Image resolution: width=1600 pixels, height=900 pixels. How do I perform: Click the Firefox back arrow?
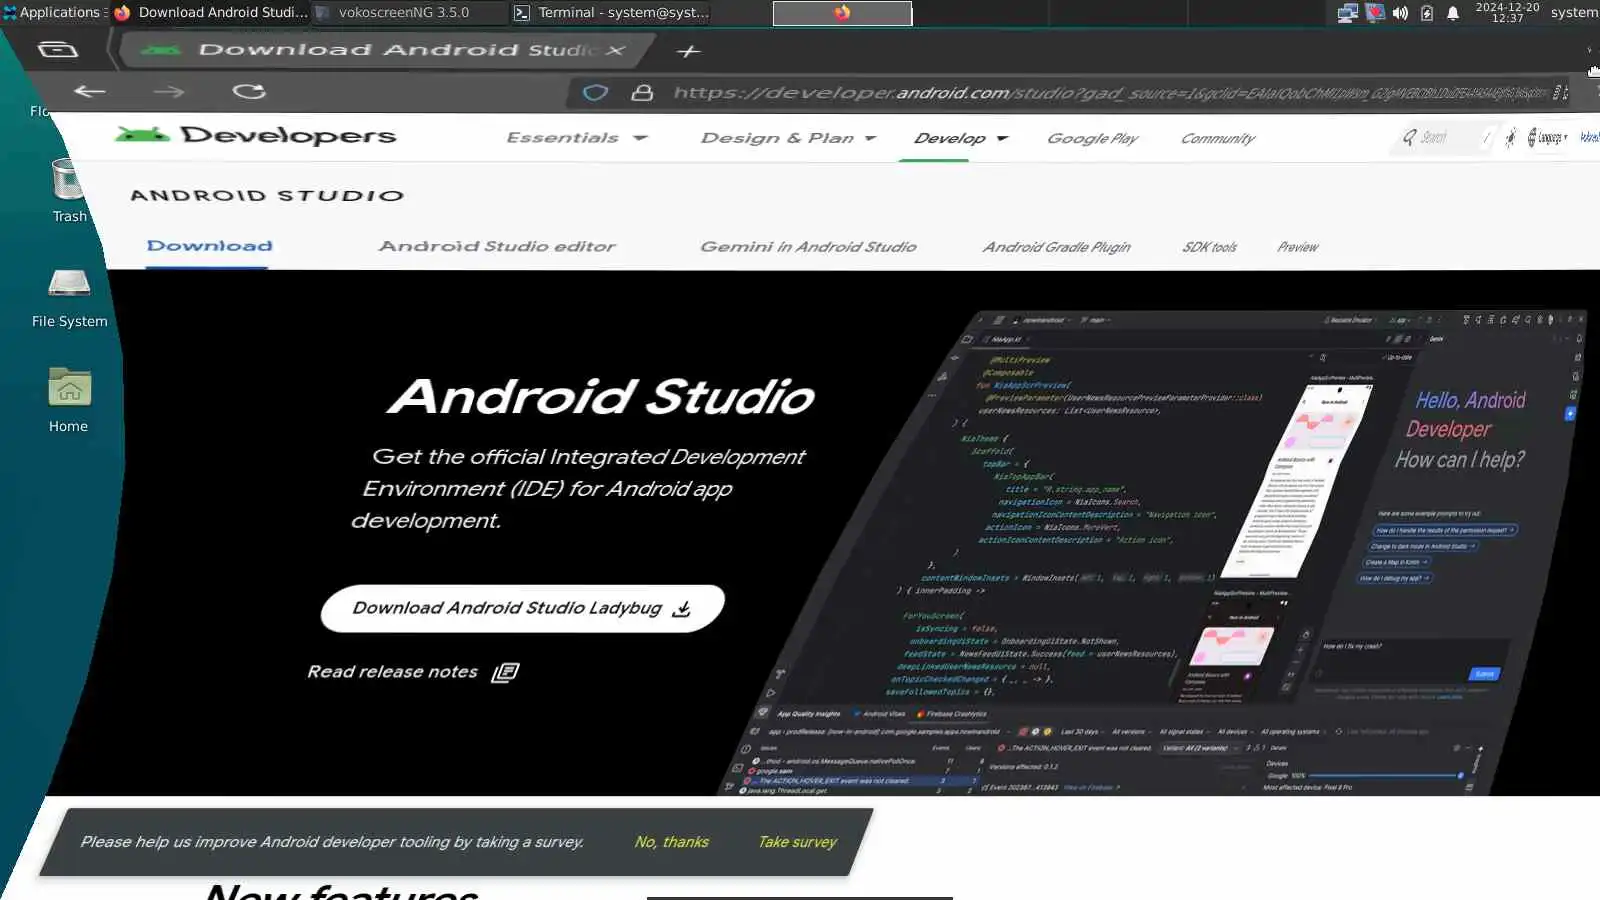pyautogui.click(x=89, y=92)
